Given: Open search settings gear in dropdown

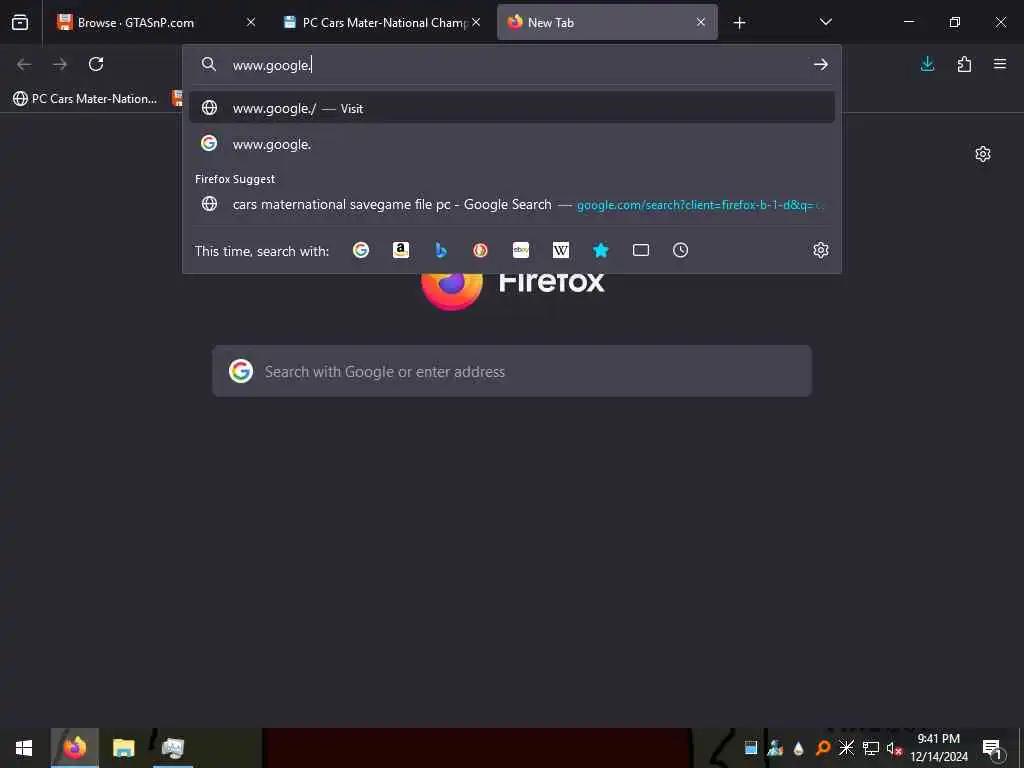Looking at the screenshot, I should tap(821, 250).
